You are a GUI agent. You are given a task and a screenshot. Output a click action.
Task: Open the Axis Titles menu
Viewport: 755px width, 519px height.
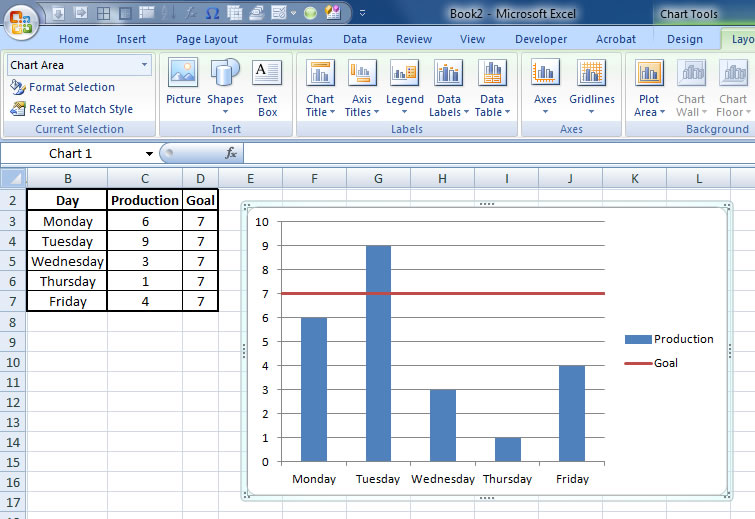pyautogui.click(x=362, y=88)
